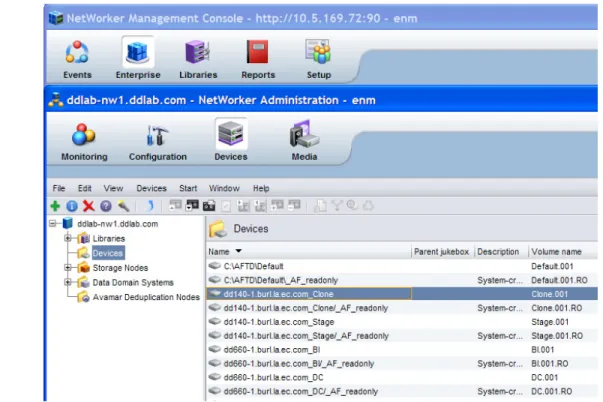Open the Enterprise section icon
Screen dimensions: 603x402
point(138,53)
